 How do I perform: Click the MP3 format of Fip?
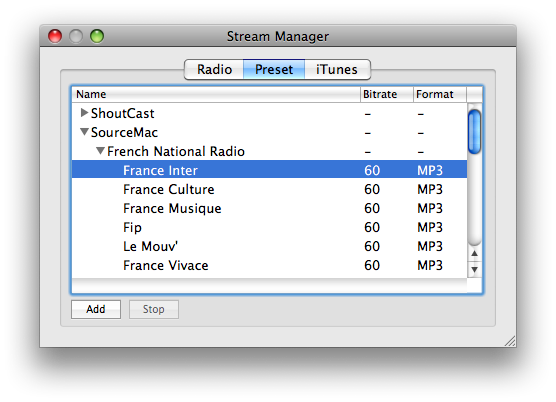tap(430, 228)
